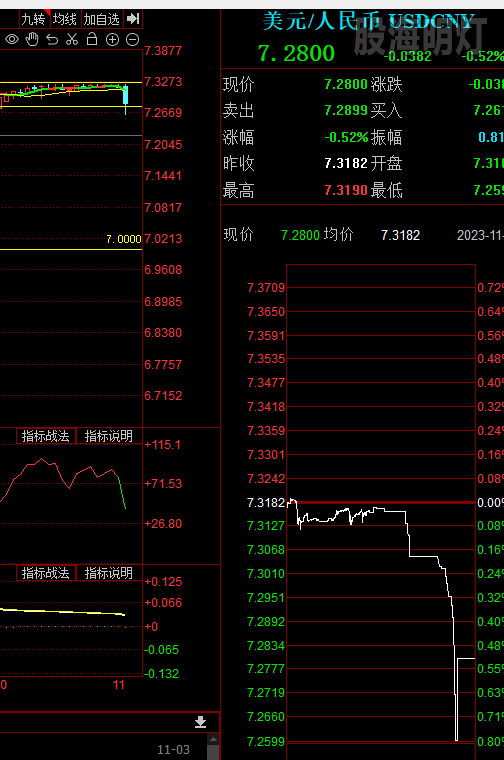Click the 买入 label
504x760 pixels.
coord(387,111)
